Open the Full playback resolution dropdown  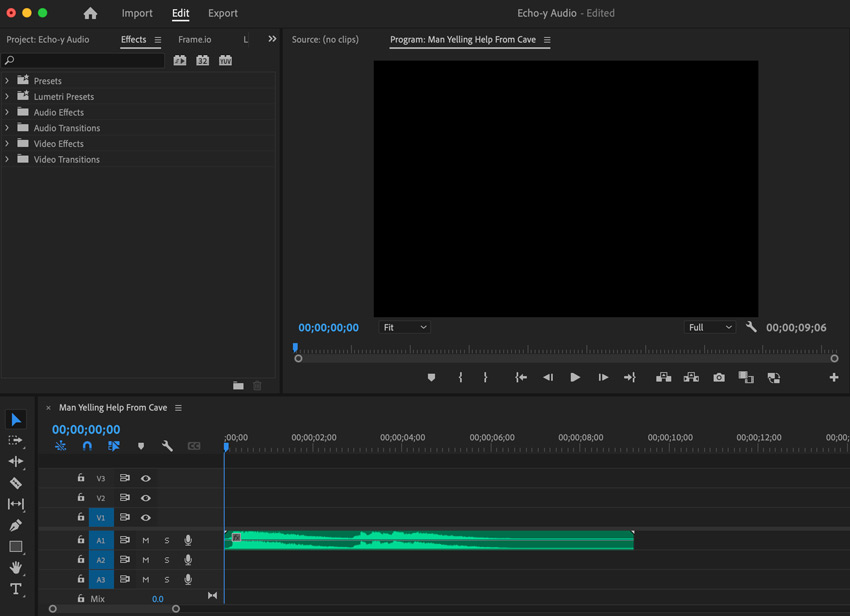coord(710,327)
